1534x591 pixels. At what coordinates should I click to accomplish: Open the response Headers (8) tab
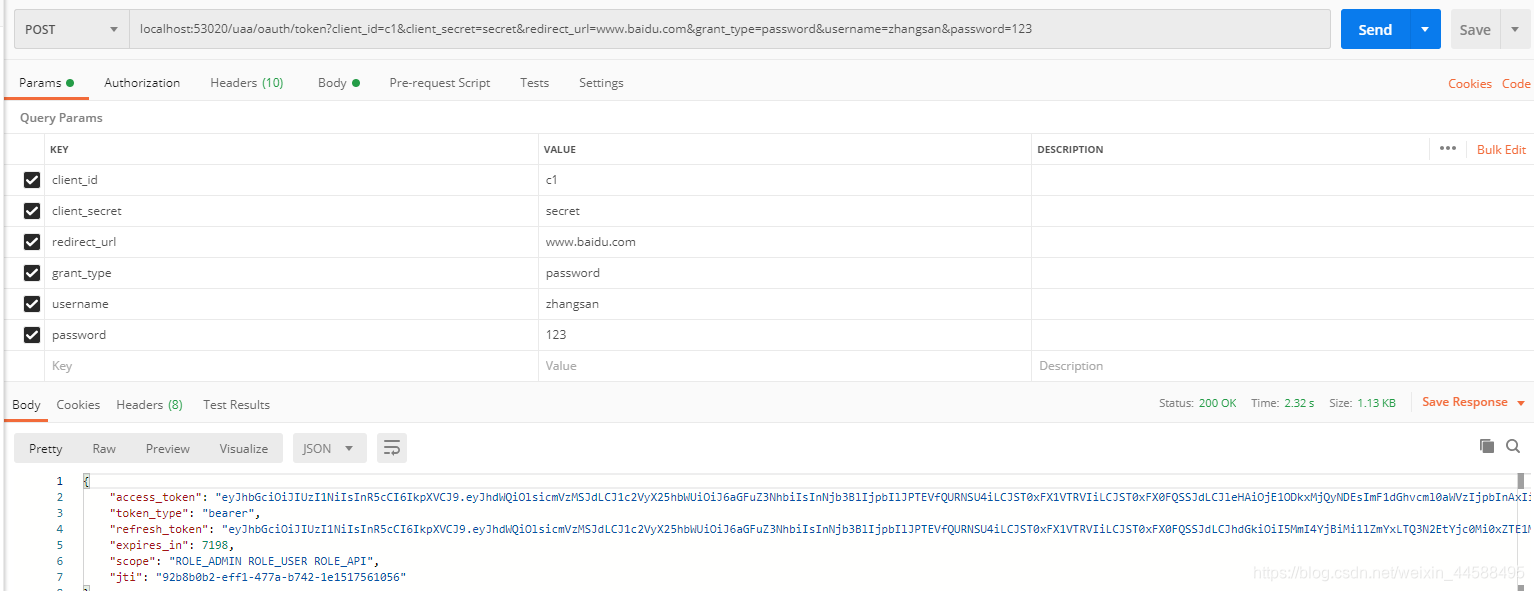point(149,405)
